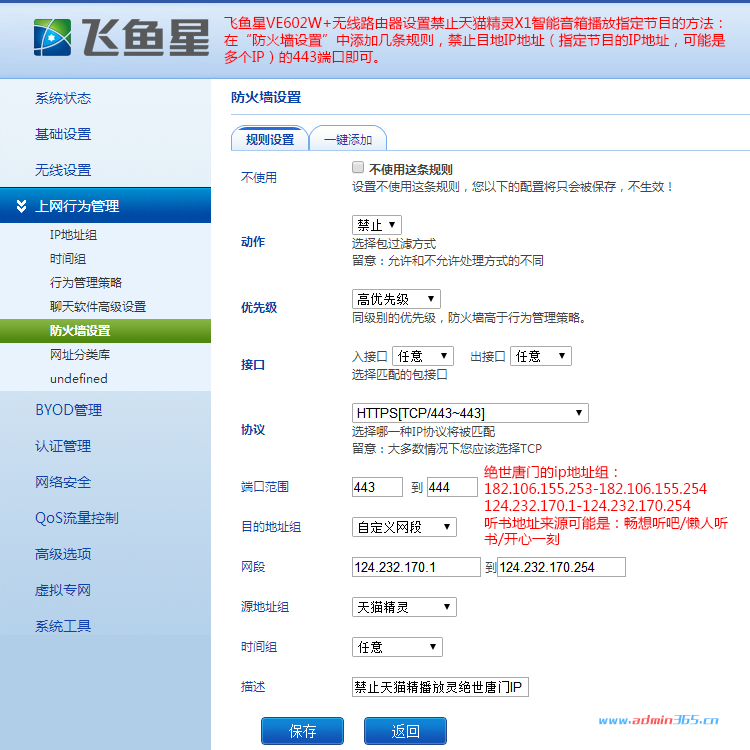The image size is (750, 750).
Task: Open 认证管理 menu
Action: (x=63, y=446)
